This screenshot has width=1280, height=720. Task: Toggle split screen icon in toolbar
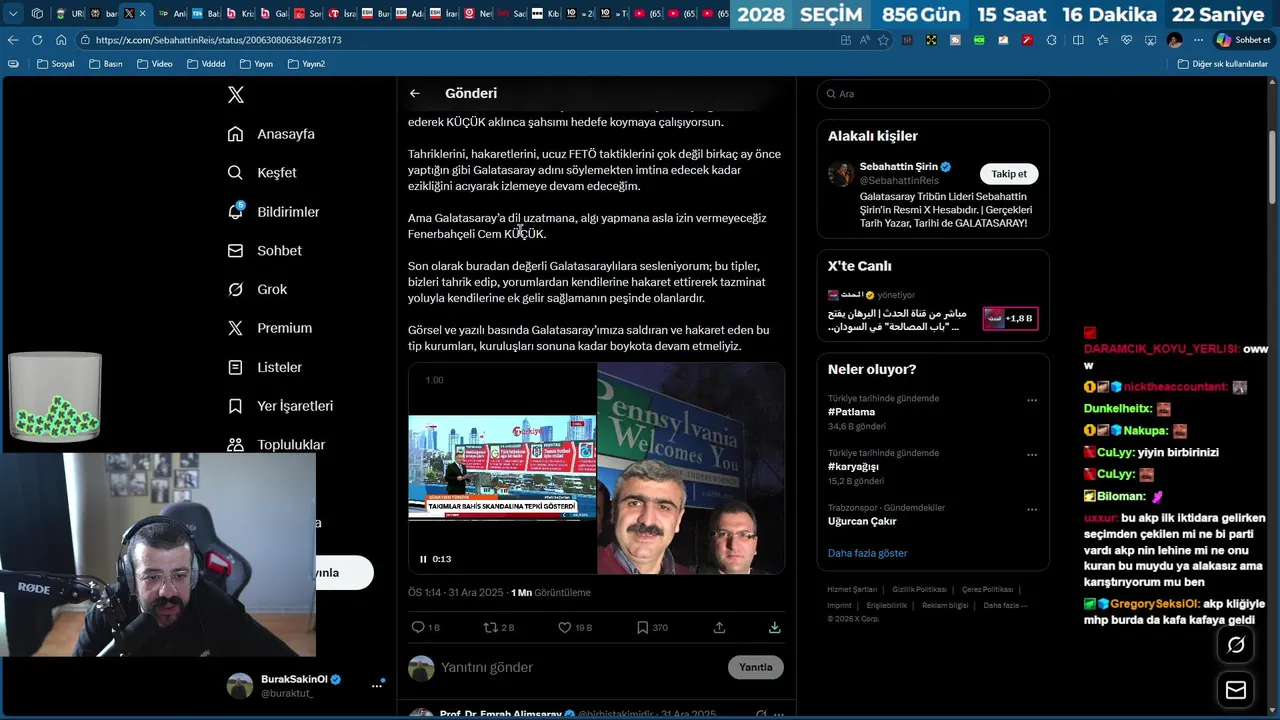(1078, 40)
